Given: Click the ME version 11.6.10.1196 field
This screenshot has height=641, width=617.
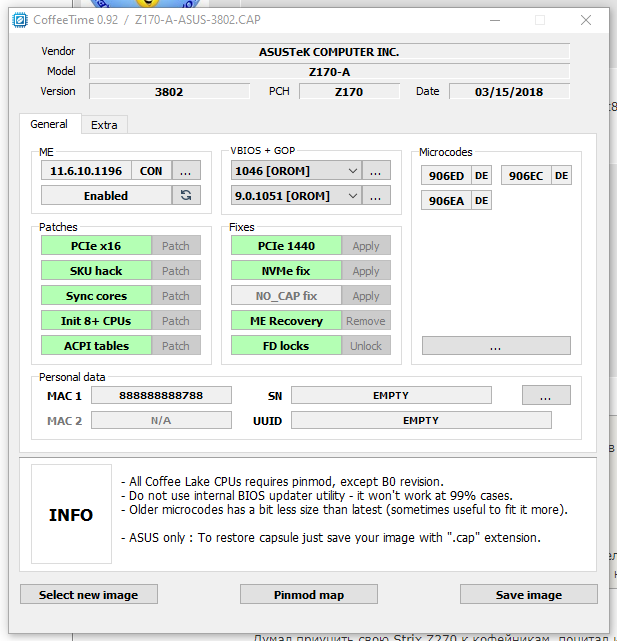Looking at the screenshot, I should pyautogui.click(x=86, y=170).
